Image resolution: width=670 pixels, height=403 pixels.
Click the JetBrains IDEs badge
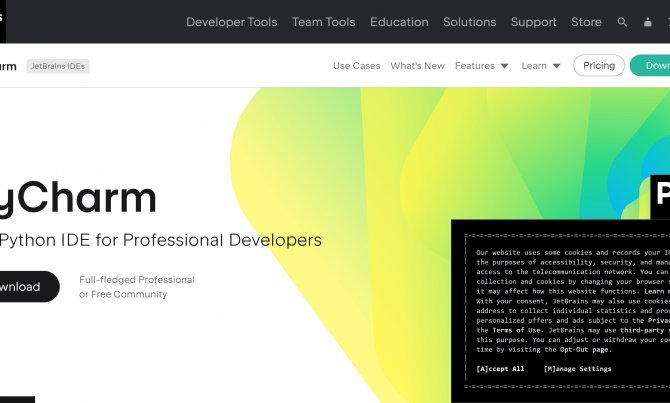pyautogui.click(x=58, y=66)
